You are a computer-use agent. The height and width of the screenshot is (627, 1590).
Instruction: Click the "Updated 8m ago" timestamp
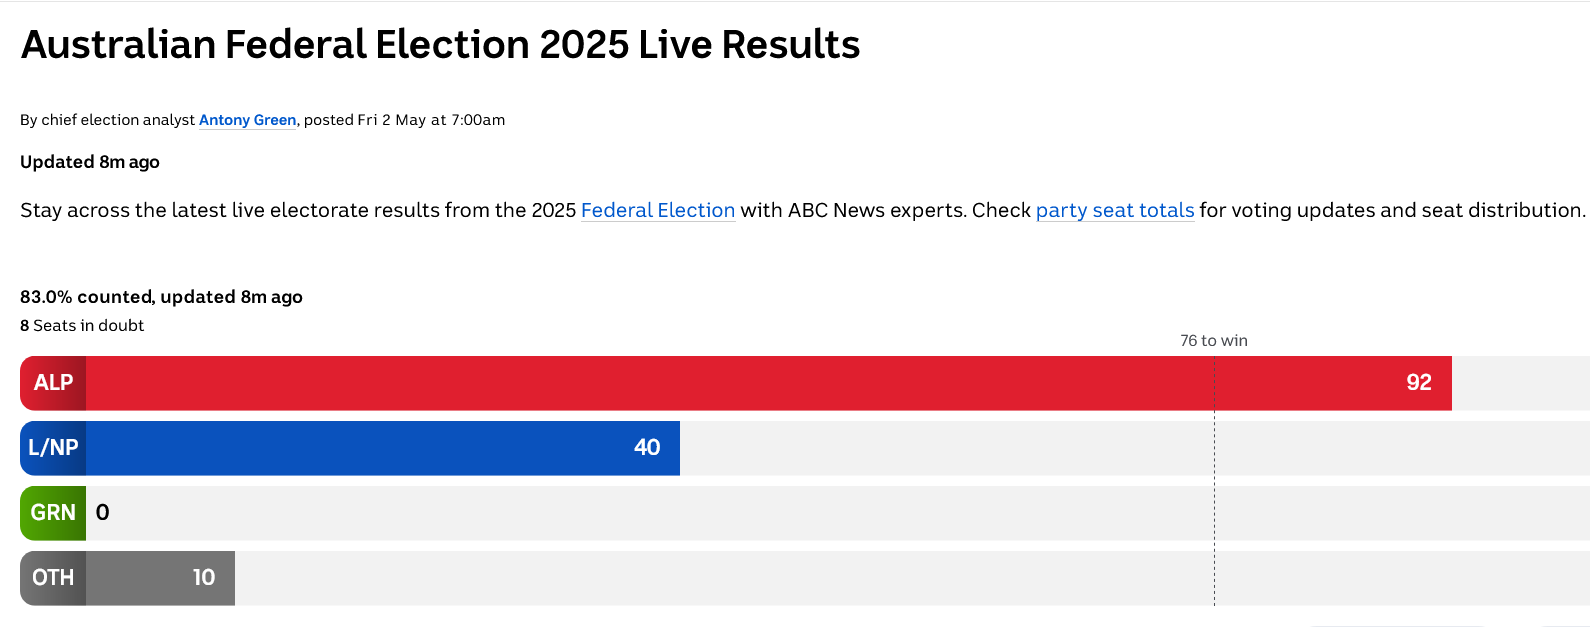click(90, 162)
